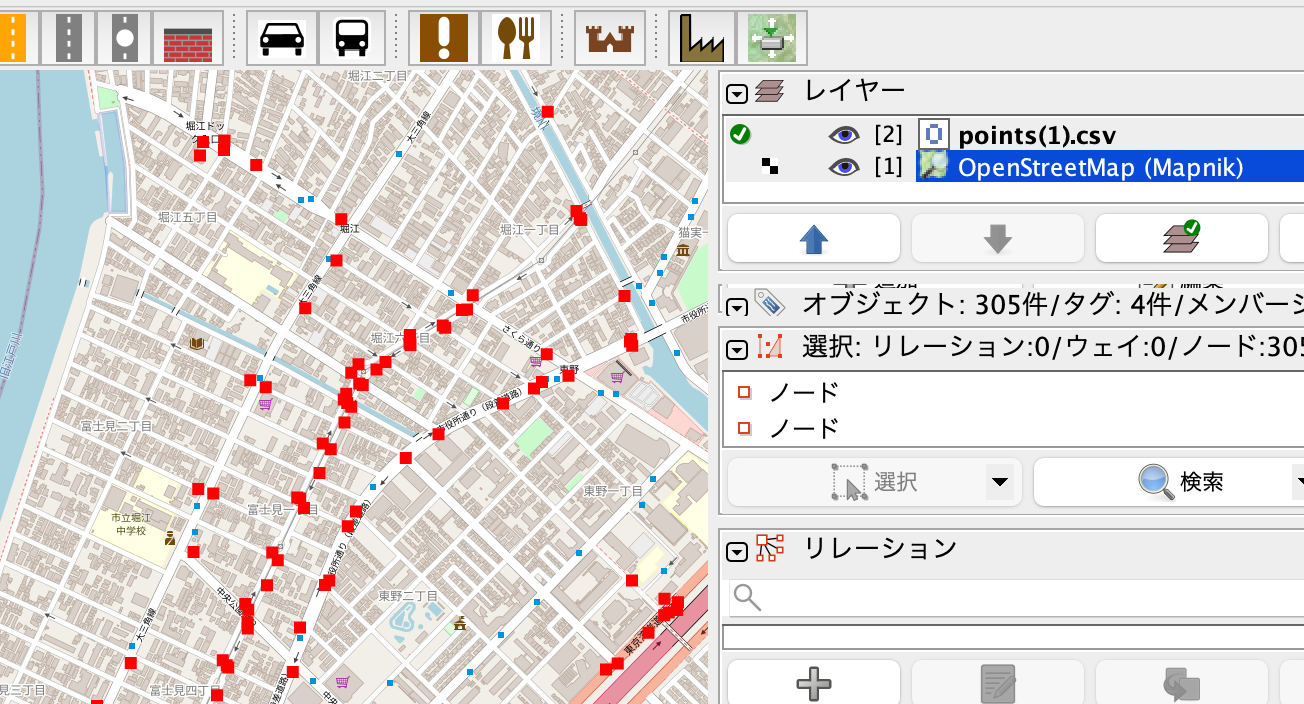Collapse the 選択 panel
1304x704 pixels.
point(737,349)
